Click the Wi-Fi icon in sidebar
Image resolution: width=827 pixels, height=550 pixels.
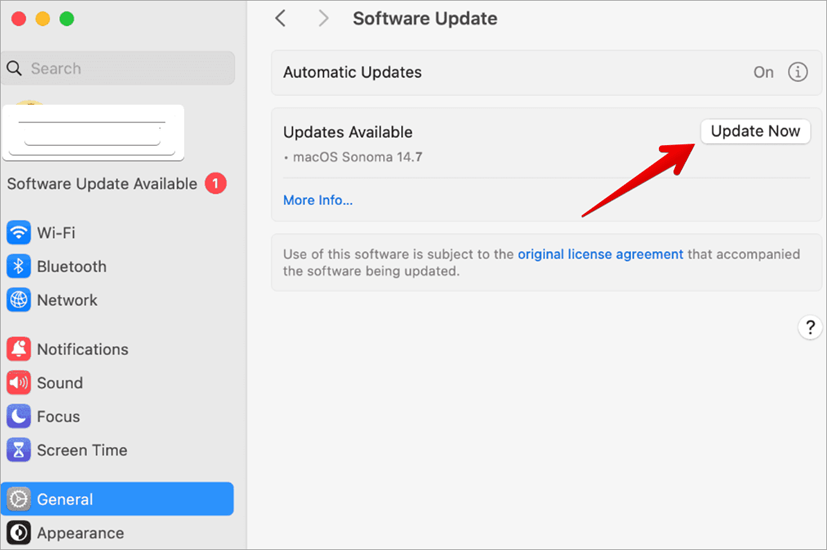pos(18,233)
